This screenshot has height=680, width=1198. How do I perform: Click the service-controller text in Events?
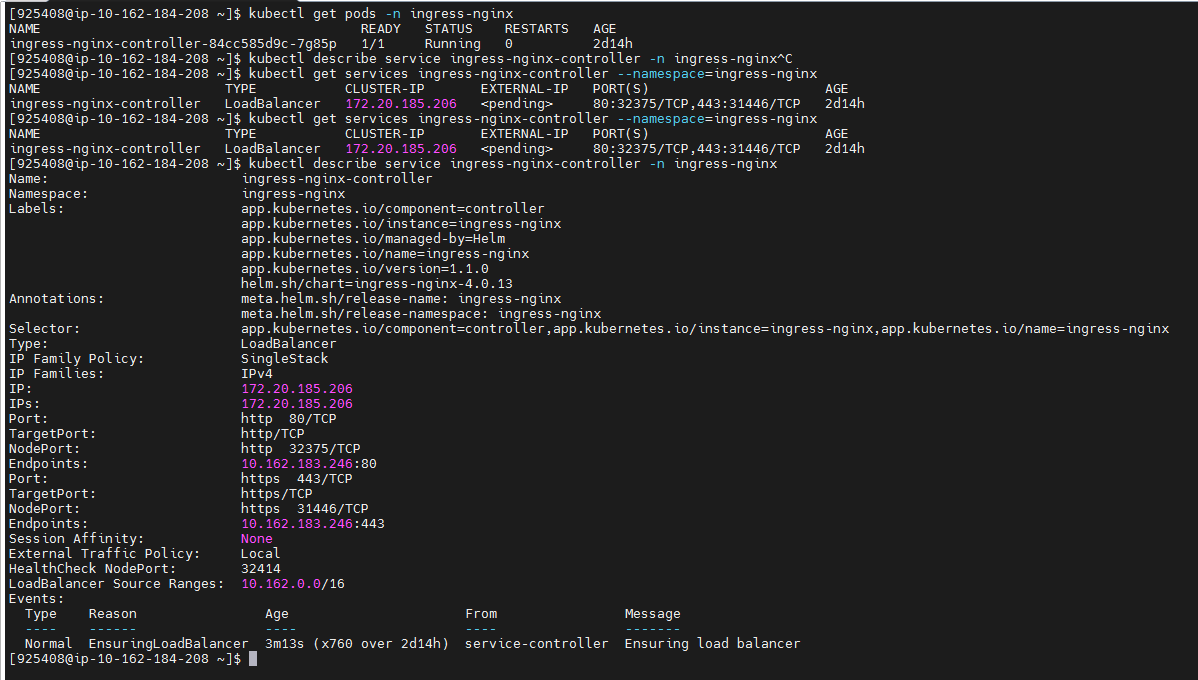pyautogui.click(x=536, y=643)
